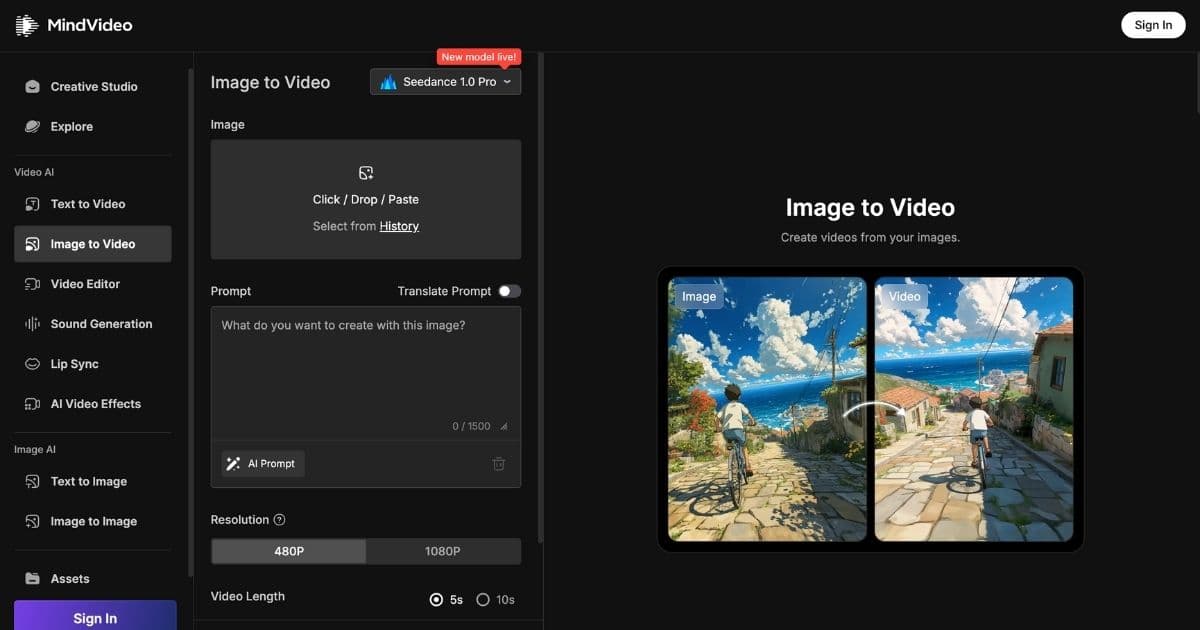Image resolution: width=1200 pixels, height=630 pixels.
Task: Open the Seedance 1.0 Pro model dropdown
Action: click(x=445, y=81)
